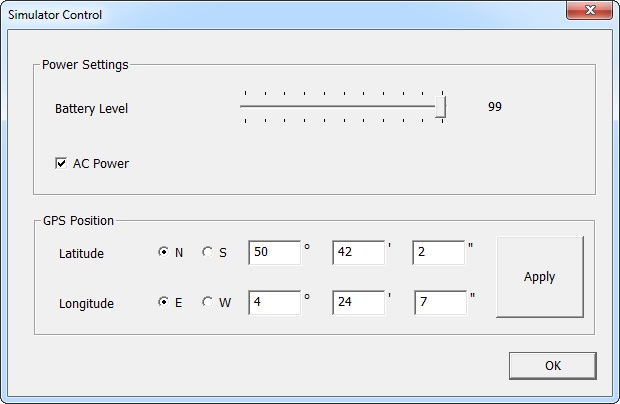
Task: Click the Battery Level slider thumb
Action: pyautogui.click(x=440, y=107)
